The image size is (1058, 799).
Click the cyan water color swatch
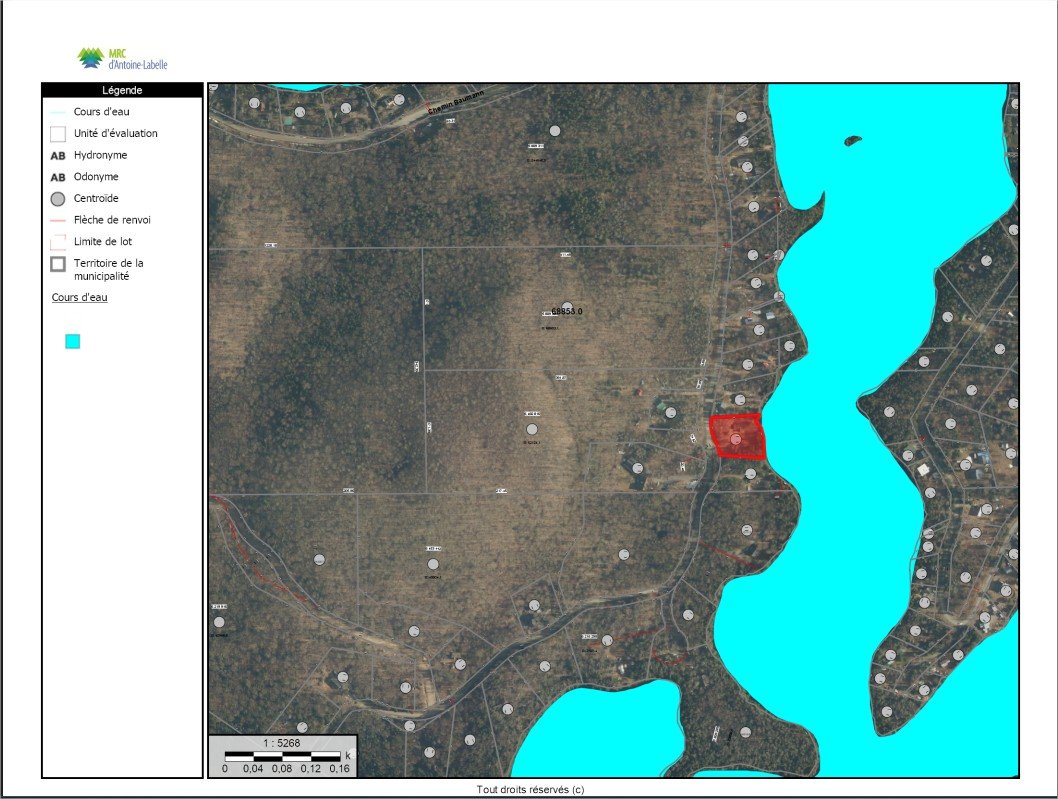tap(72, 341)
